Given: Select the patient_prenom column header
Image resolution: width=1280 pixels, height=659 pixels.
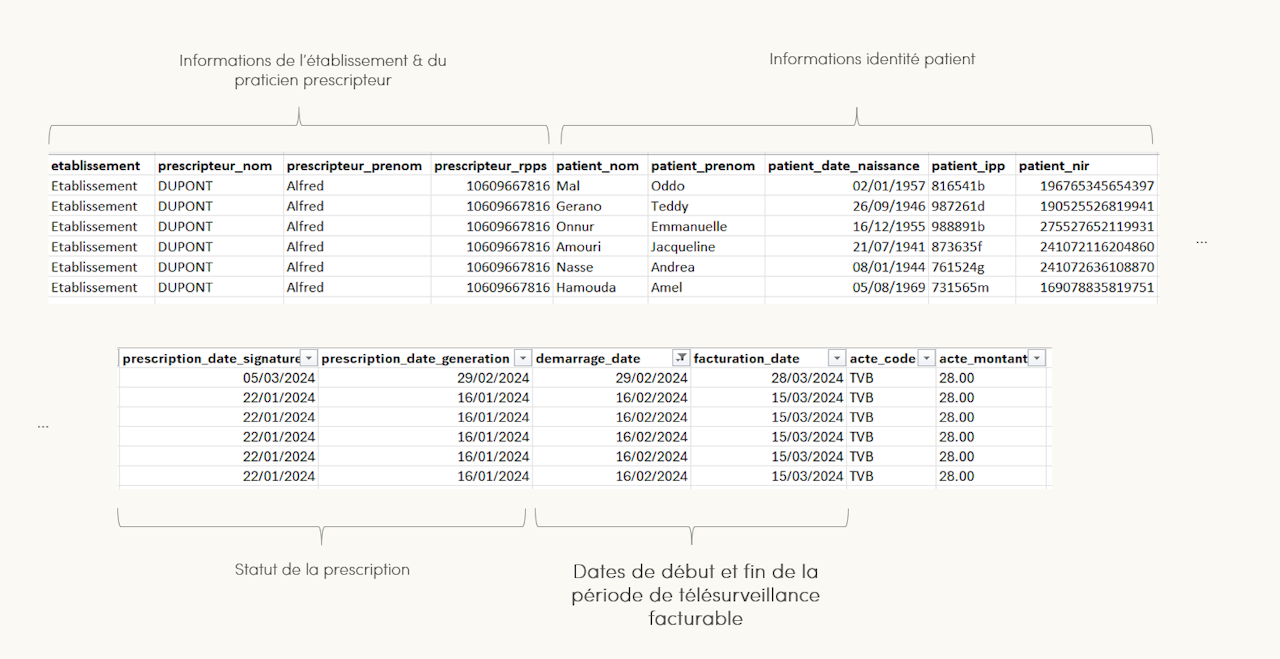Looking at the screenshot, I should coord(706,166).
